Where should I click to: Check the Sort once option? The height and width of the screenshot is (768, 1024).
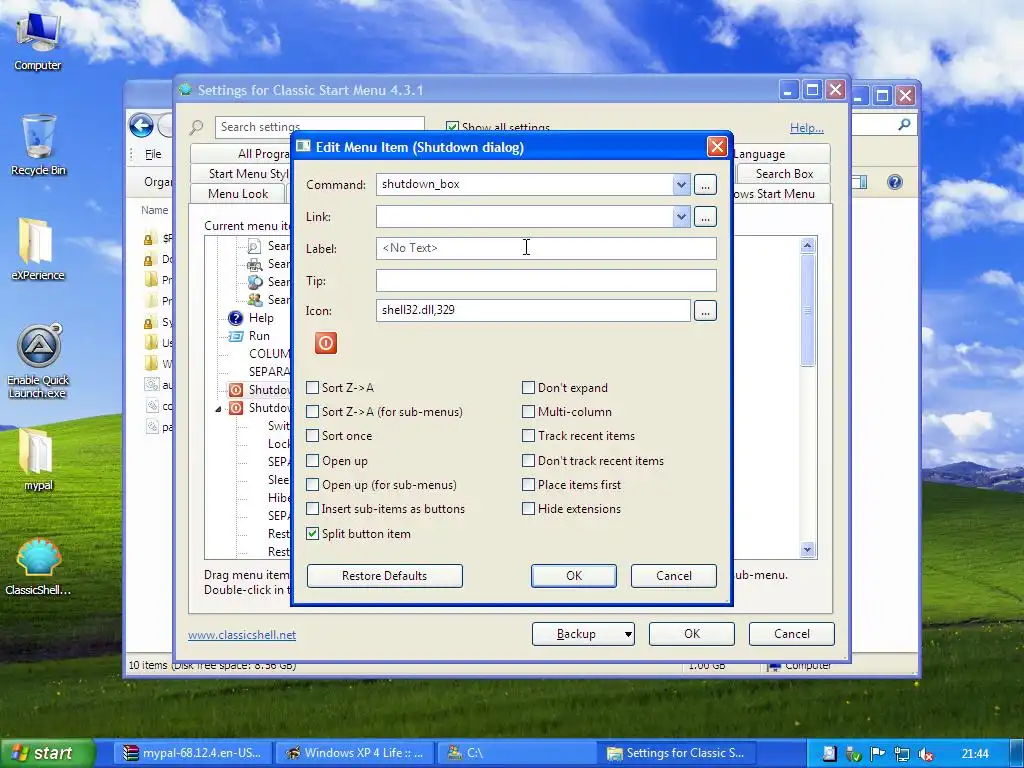tap(313, 436)
